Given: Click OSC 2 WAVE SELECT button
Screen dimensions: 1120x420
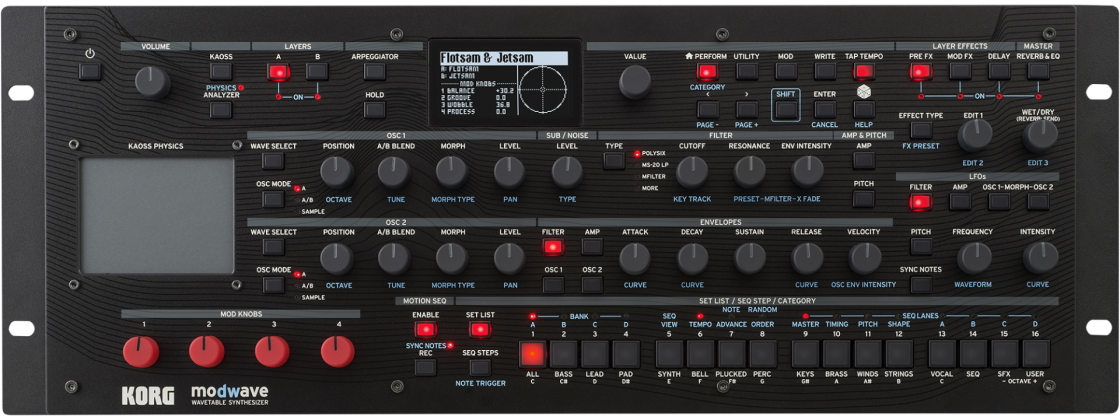Looking at the screenshot, I should [273, 247].
